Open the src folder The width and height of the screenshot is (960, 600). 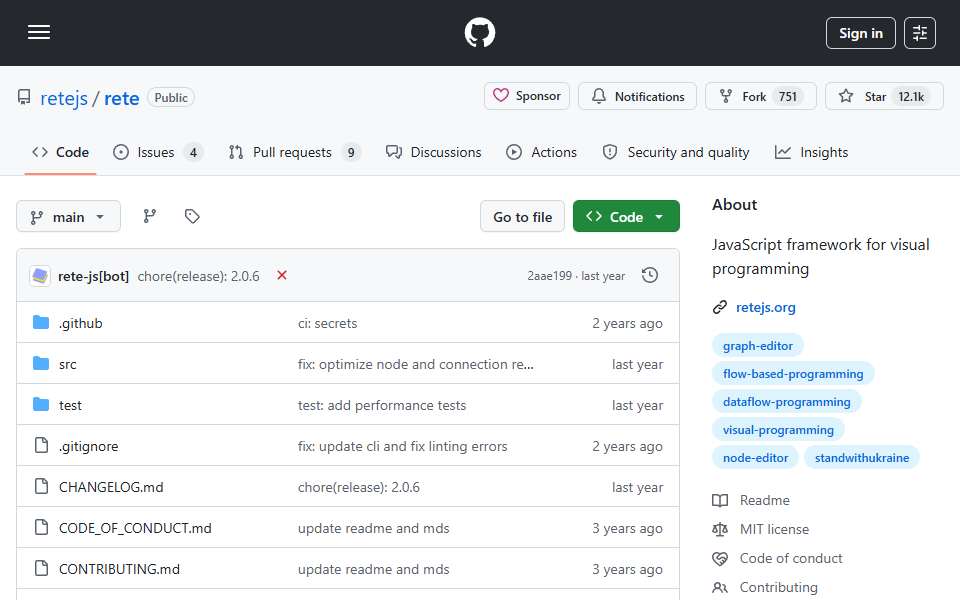point(67,364)
